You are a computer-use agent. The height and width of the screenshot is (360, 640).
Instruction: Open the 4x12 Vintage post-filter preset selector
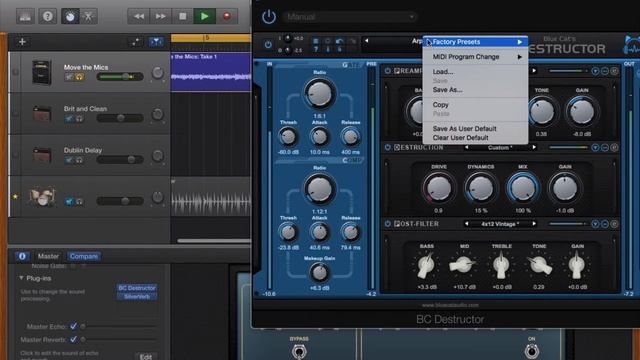pos(500,224)
